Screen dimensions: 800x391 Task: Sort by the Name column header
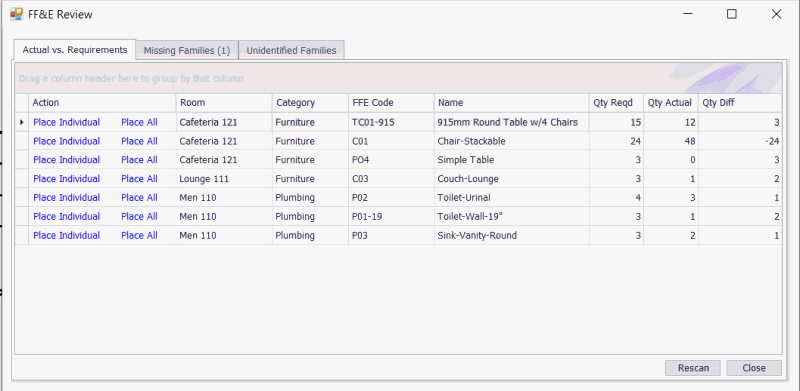pyautogui.click(x=512, y=103)
